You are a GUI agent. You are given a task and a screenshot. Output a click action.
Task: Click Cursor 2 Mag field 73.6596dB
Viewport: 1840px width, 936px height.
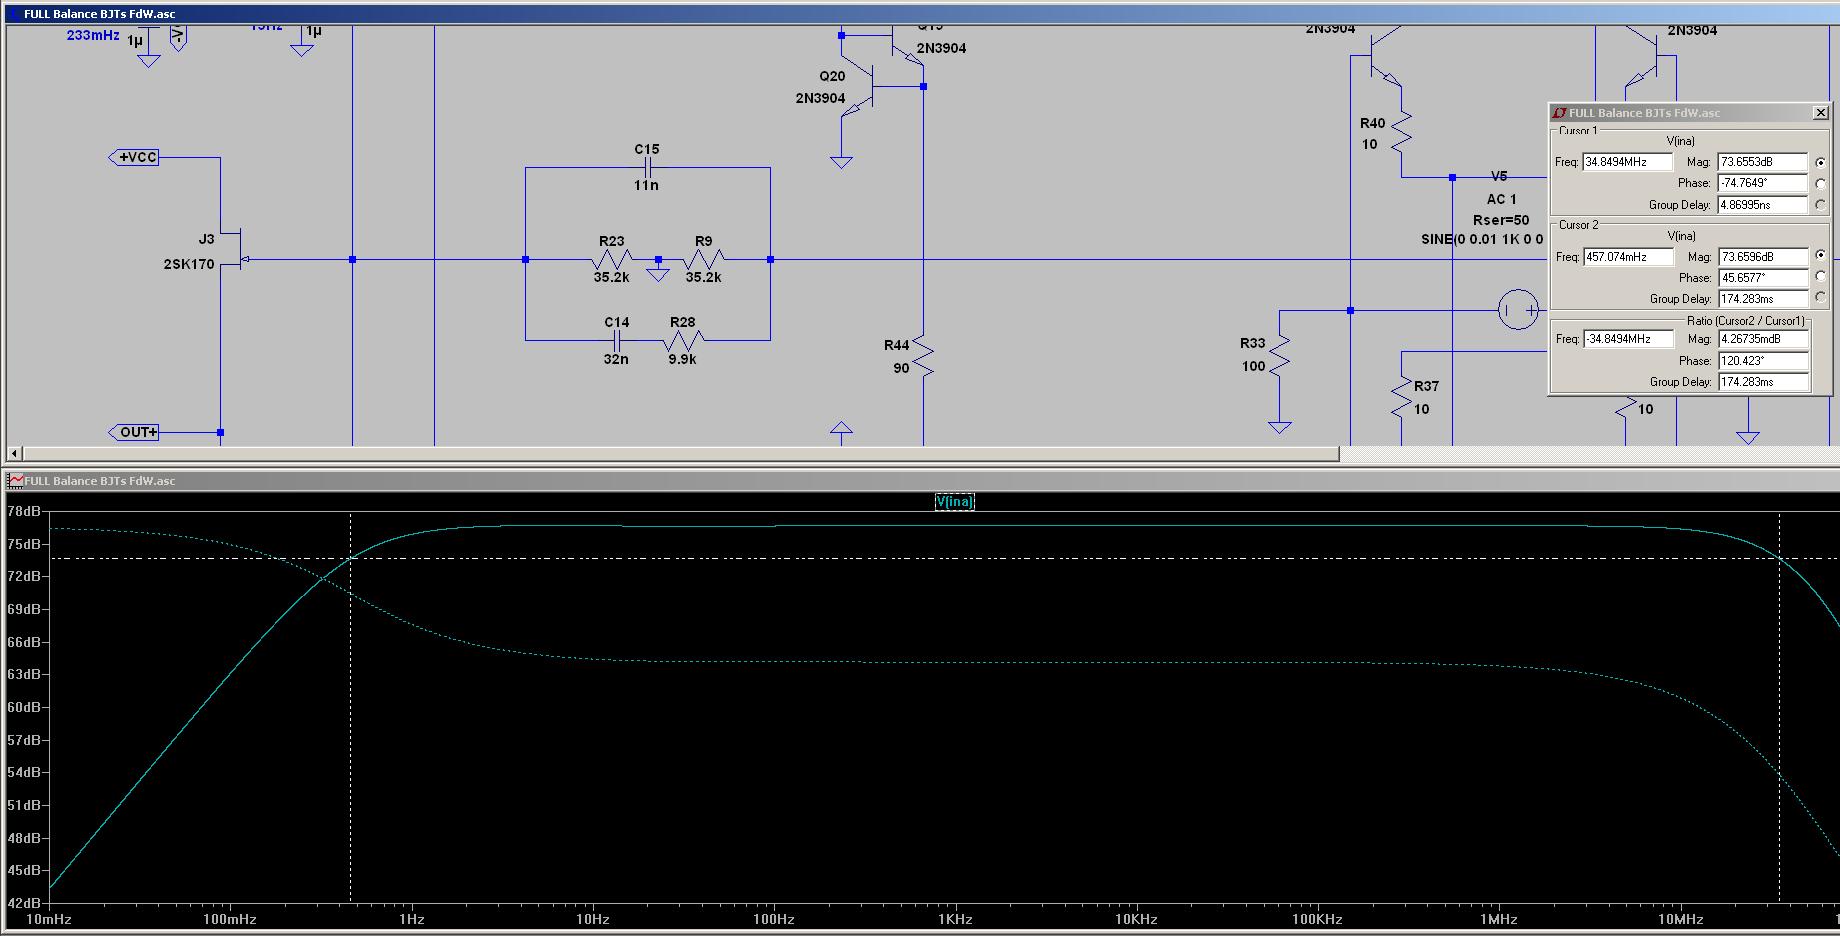(x=1762, y=257)
